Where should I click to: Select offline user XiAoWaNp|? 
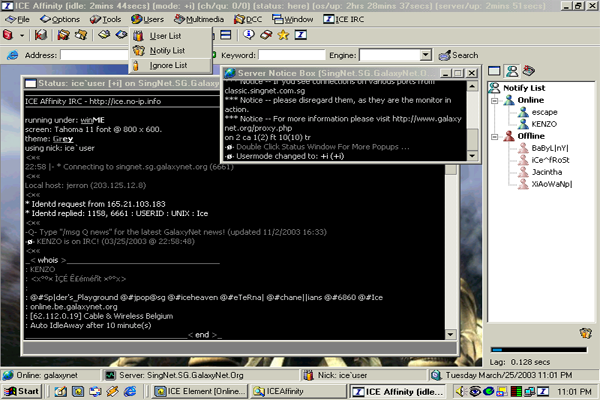[x=551, y=184]
